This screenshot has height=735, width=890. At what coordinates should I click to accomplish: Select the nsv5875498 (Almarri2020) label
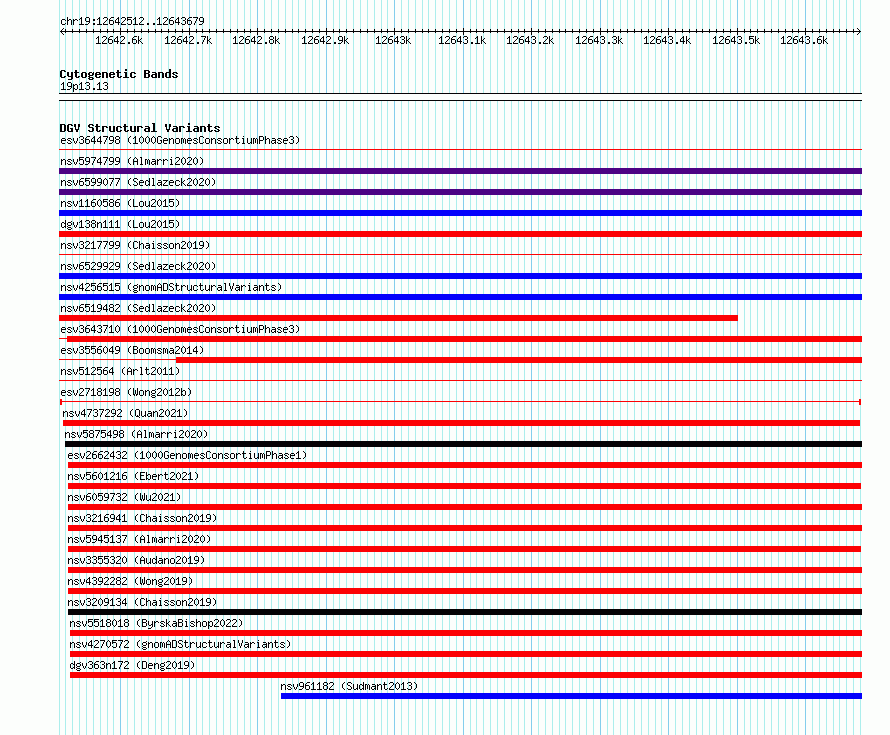pos(136,434)
